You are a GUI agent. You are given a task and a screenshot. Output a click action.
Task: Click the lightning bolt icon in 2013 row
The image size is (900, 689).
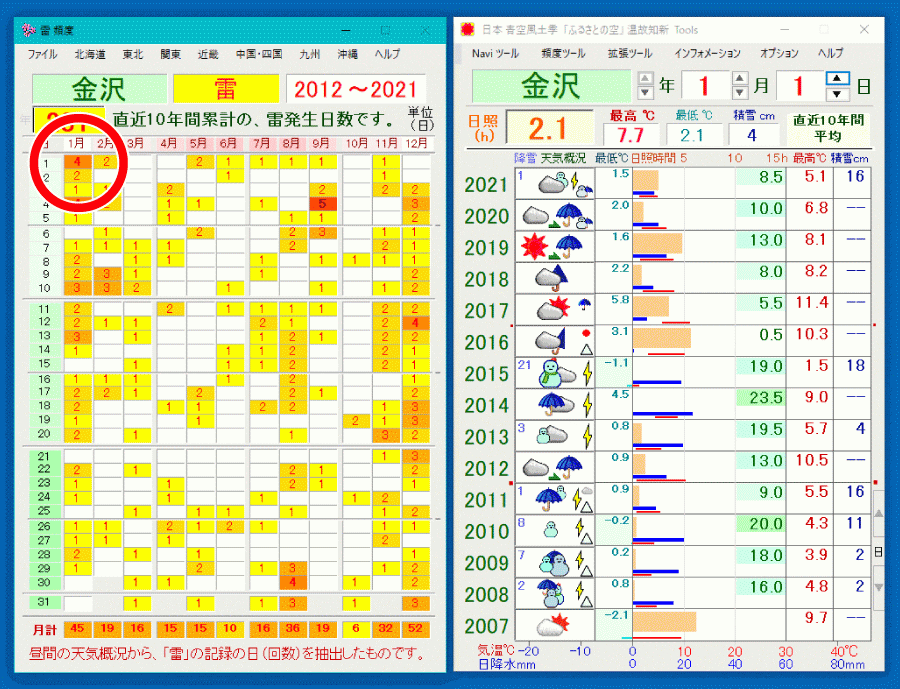pyautogui.click(x=587, y=436)
